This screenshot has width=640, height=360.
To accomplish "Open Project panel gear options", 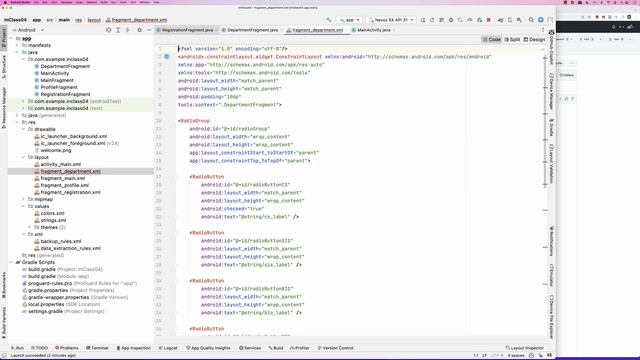I will [140, 30].
